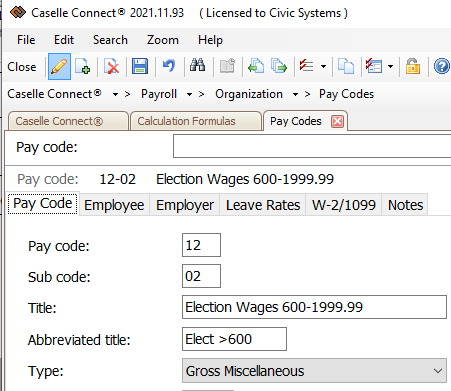The image size is (451, 391).
Task: Go to the next record with right green arrow icon
Action: tap(279, 66)
